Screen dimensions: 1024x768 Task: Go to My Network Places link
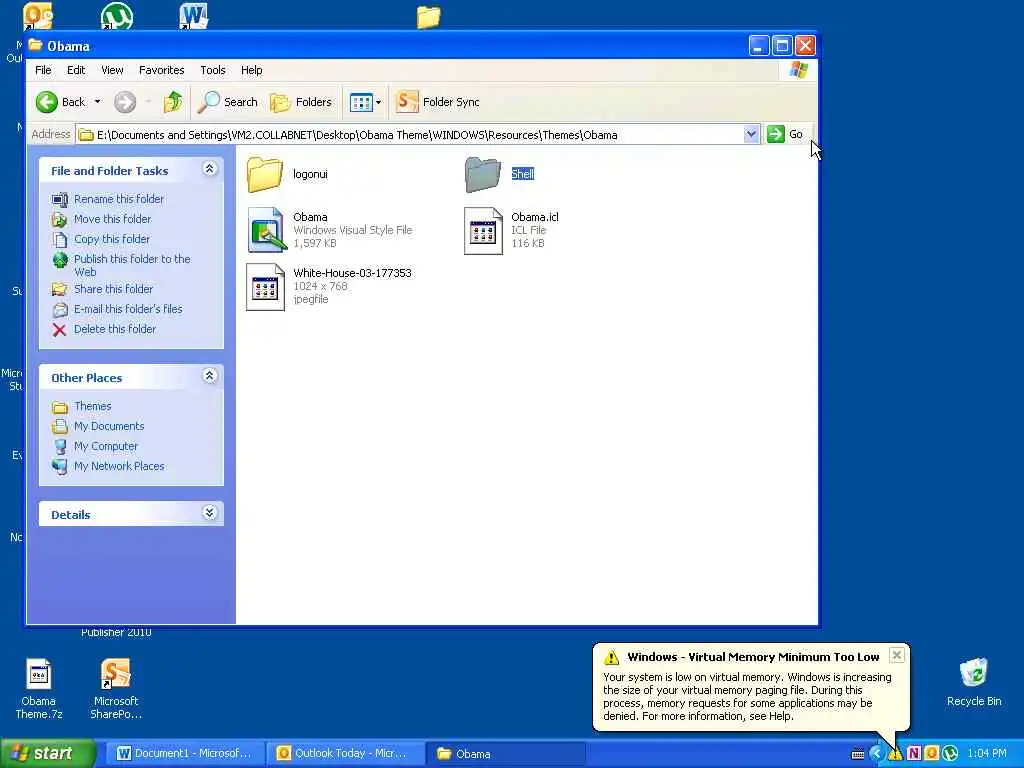(119, 466)
